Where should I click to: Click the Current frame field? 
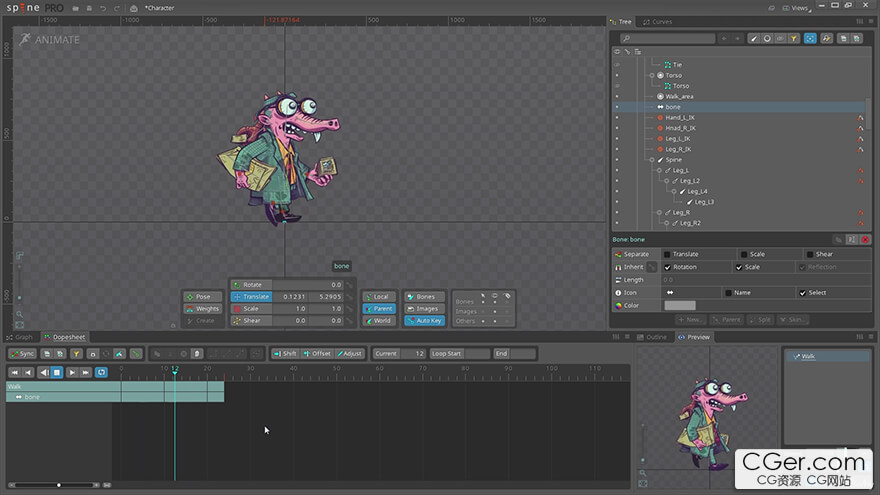pos(400,354)
